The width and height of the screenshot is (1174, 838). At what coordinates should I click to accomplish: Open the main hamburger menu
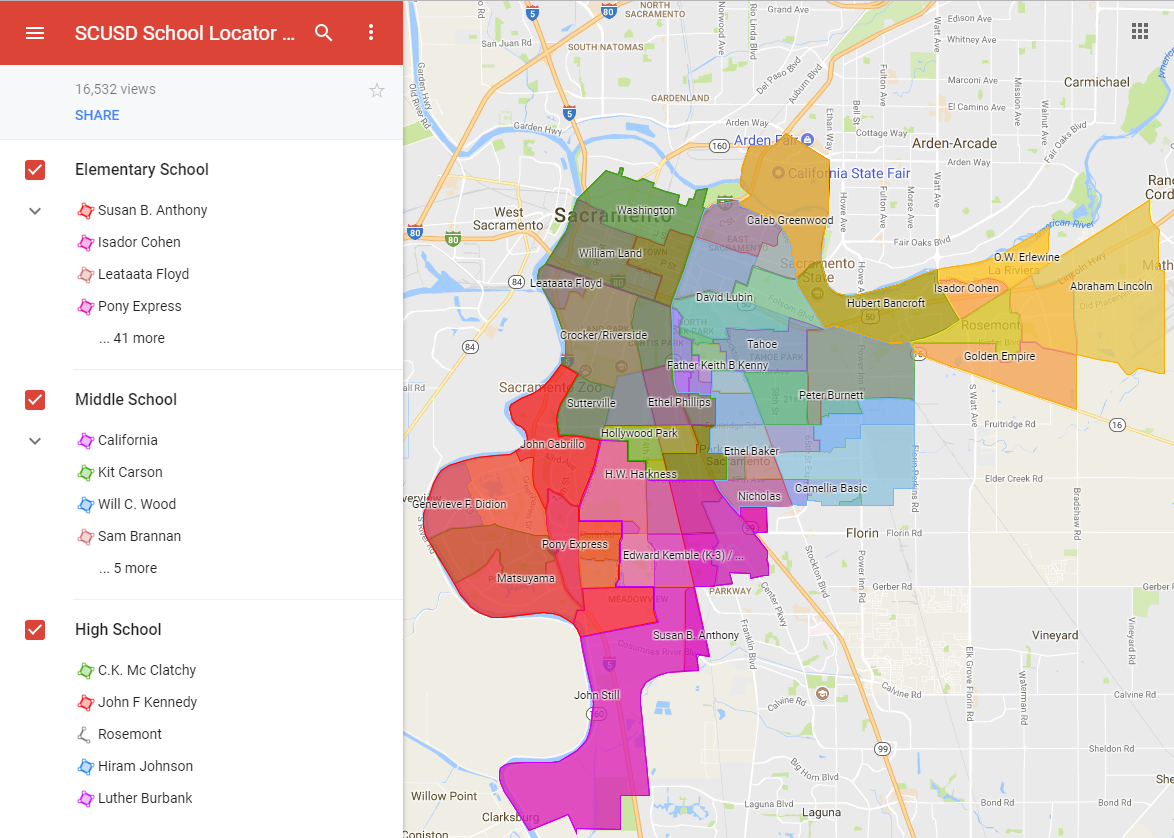(x=35, y=32)
